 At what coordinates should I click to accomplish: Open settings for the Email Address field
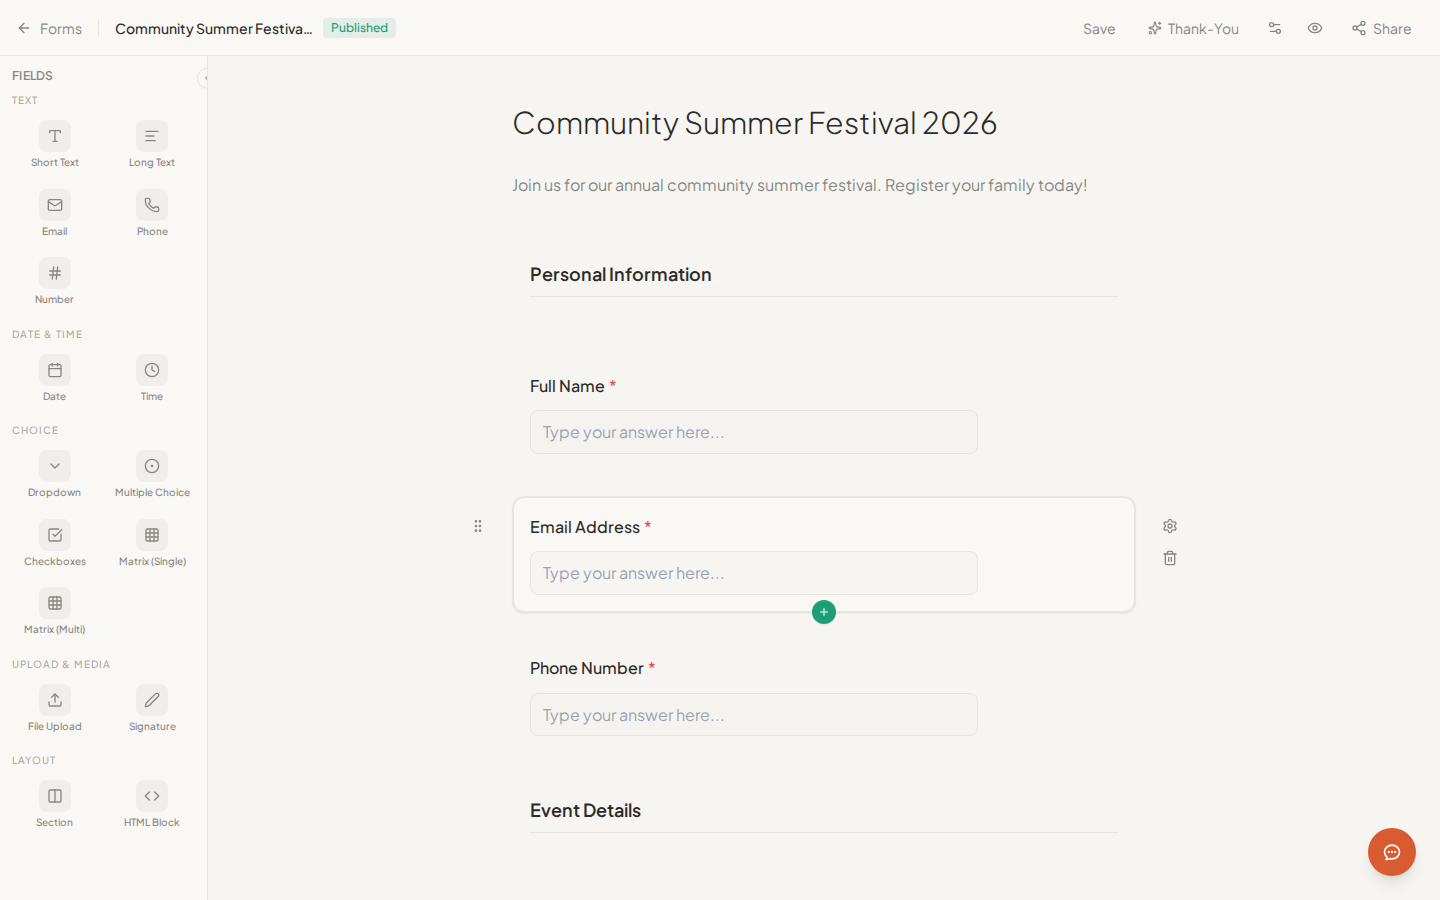pos(1169,525)
